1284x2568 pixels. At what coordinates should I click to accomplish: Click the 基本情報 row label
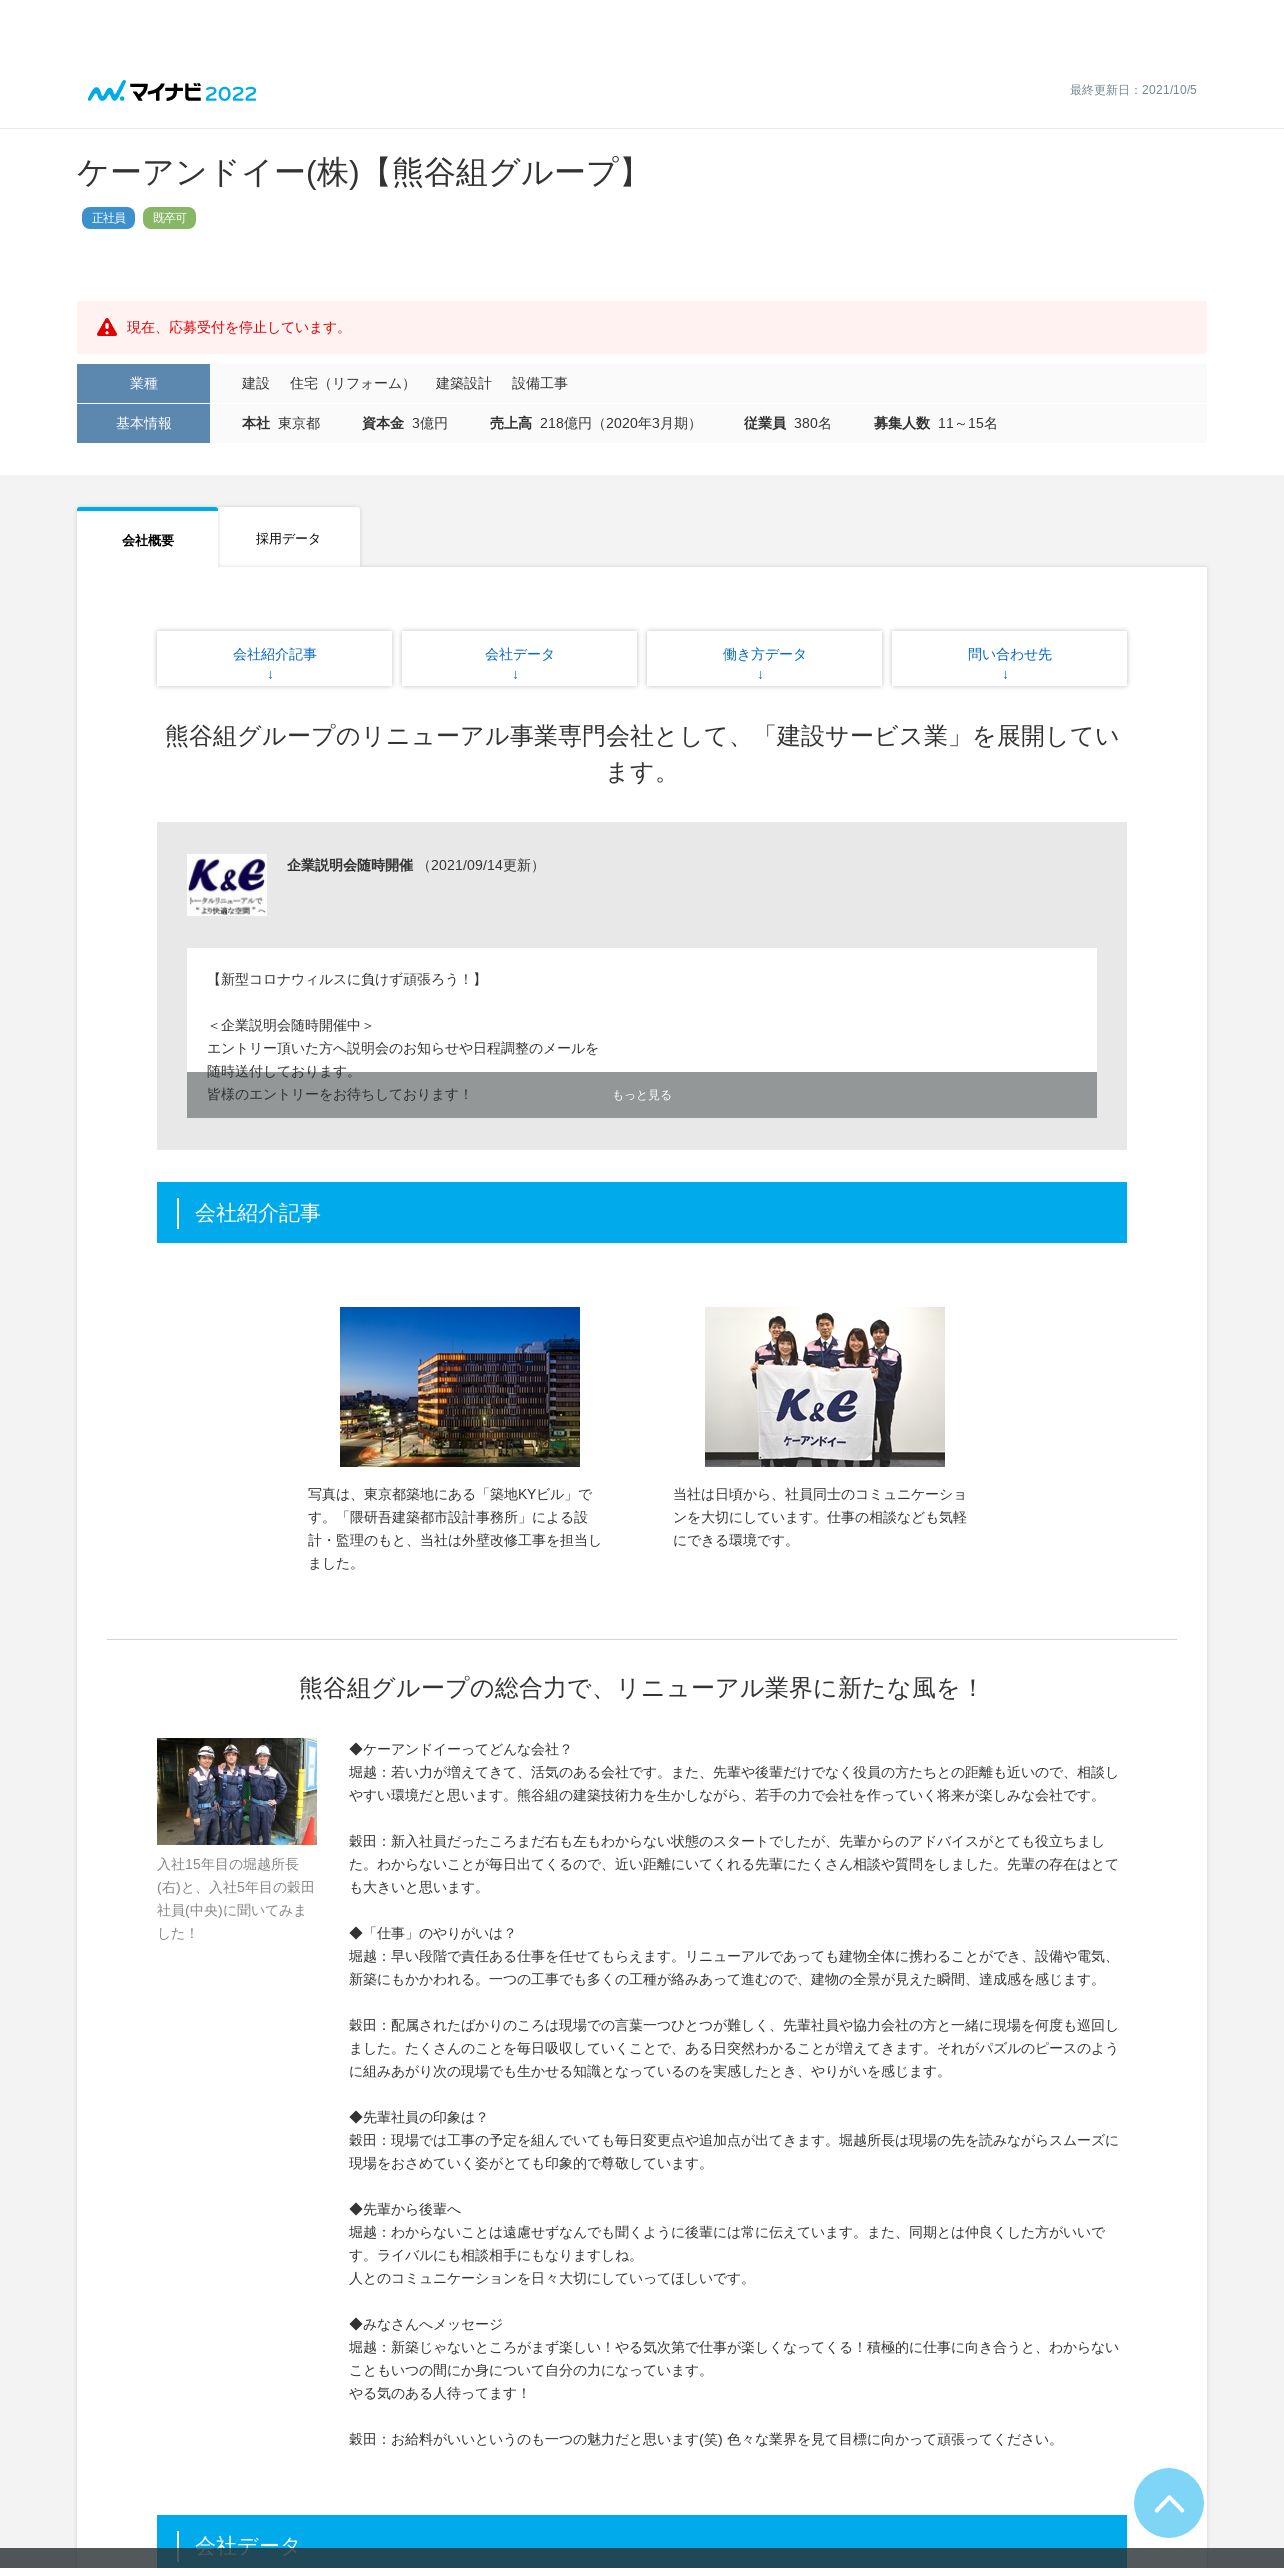click(143, 423)
